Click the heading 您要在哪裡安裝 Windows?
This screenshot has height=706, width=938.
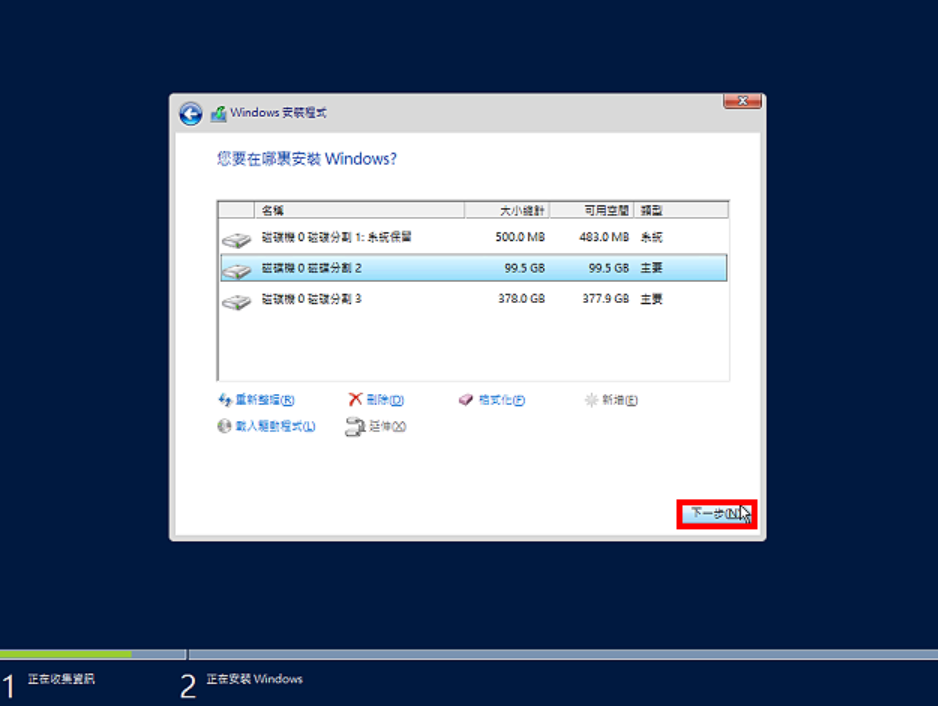coord(306,159)
